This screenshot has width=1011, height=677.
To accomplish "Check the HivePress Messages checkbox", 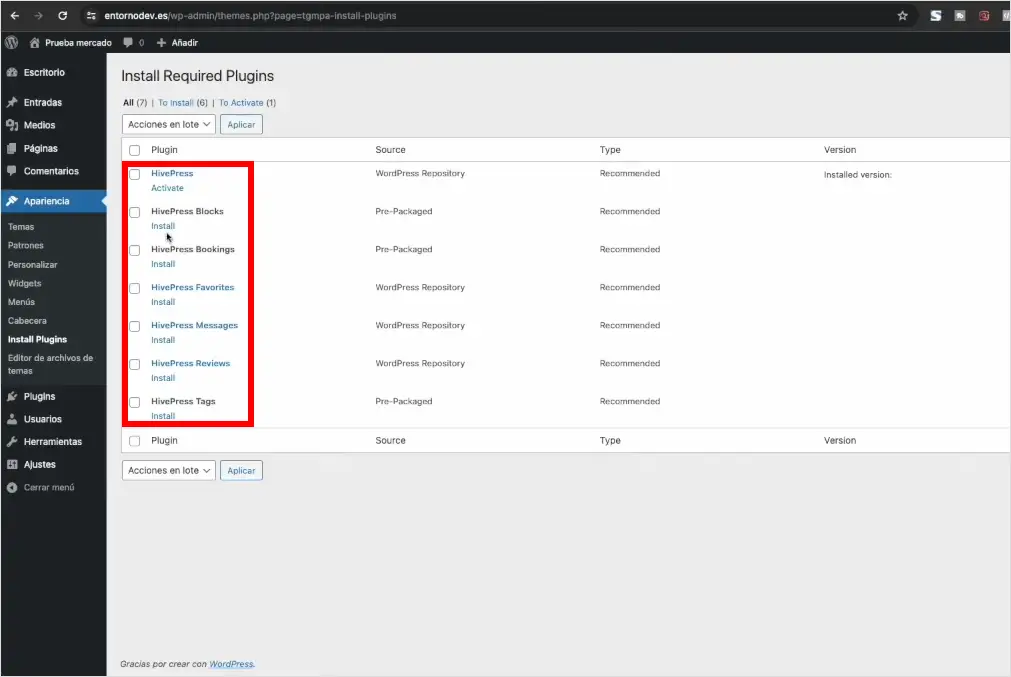I will pos(134,326).
